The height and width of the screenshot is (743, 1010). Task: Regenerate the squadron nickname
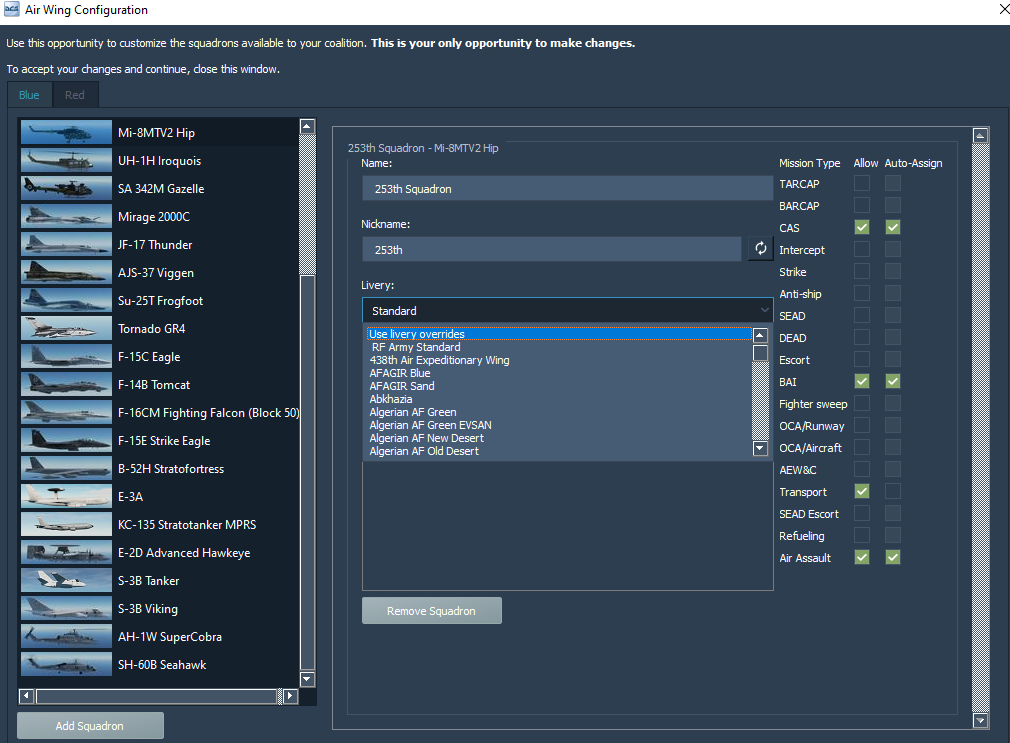point(760,248)
